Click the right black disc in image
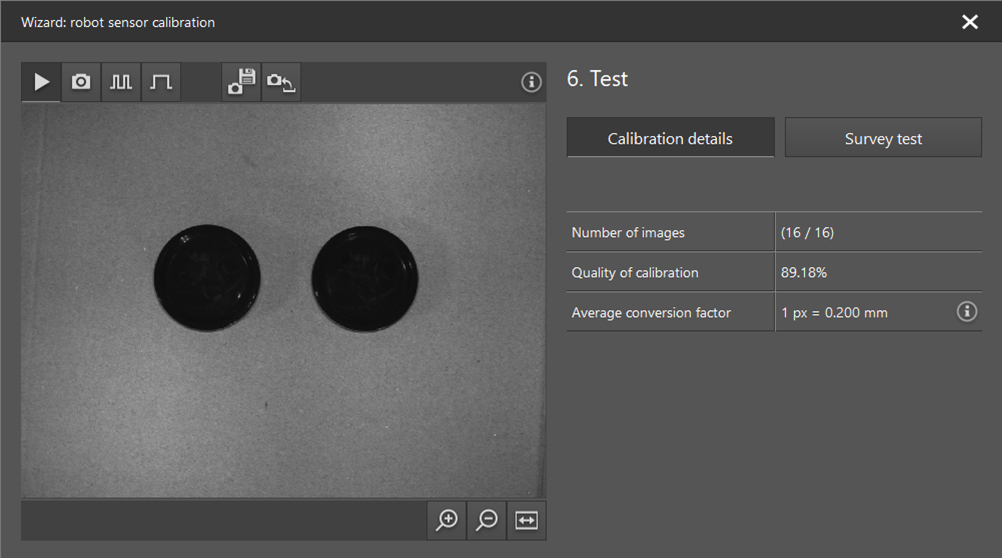The height and width of the screenshot is (558, 1002). pyautogui.click(x=364, y=278)
